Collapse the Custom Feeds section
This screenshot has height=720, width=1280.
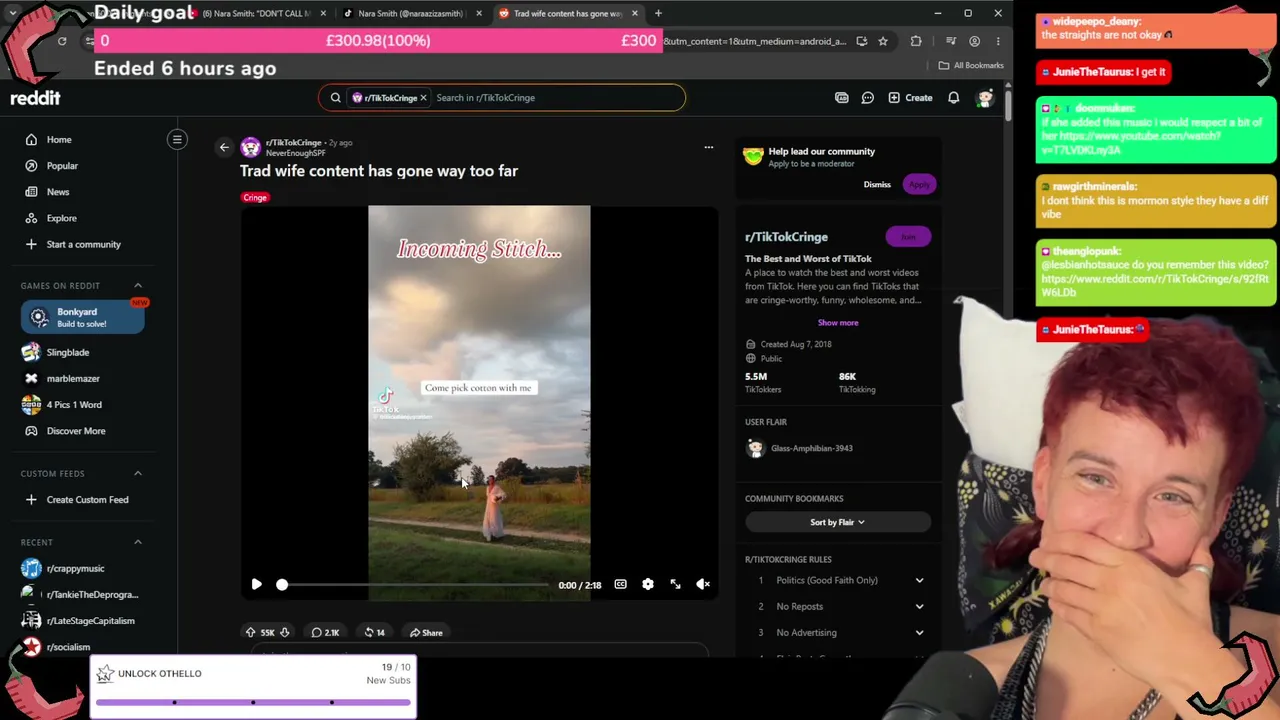point(138,474)
